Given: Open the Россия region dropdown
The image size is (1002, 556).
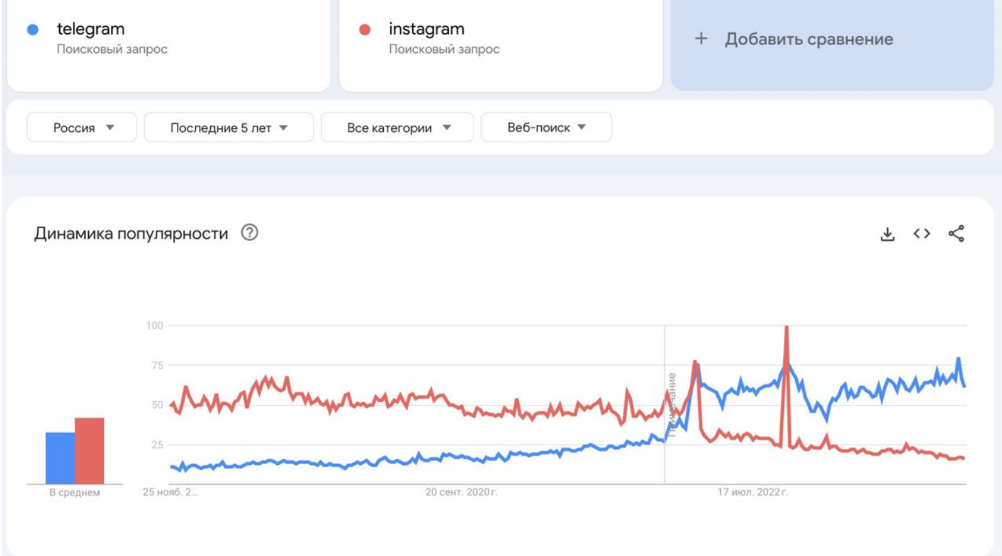Looking at the screenshot, I should [82, 127].
